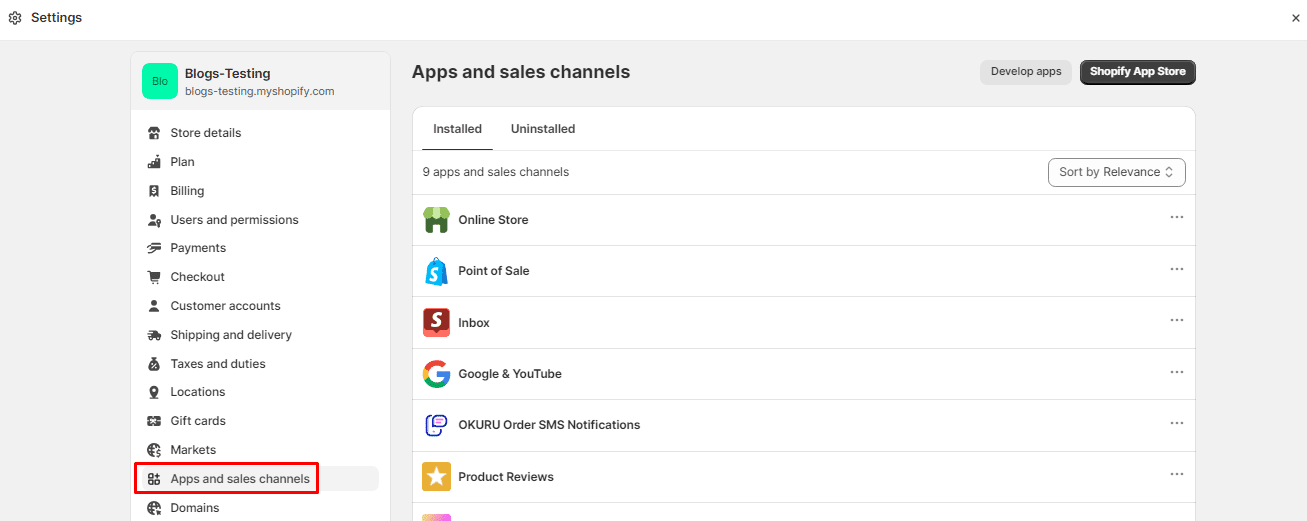Image resolution: width=1307 pixels, height=521 pixels.
Task: Open the more actions menu for Point of Sale
Action: click(x=1176, y=269)
